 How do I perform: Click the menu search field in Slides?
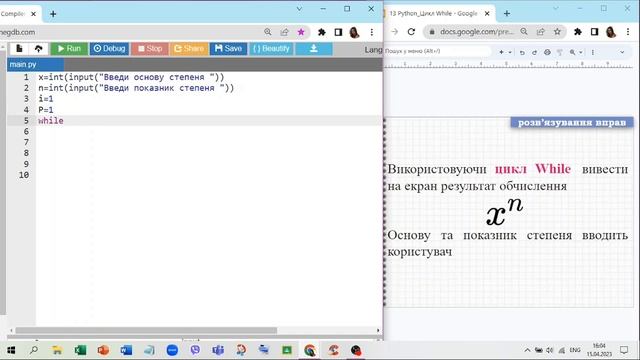437,51
